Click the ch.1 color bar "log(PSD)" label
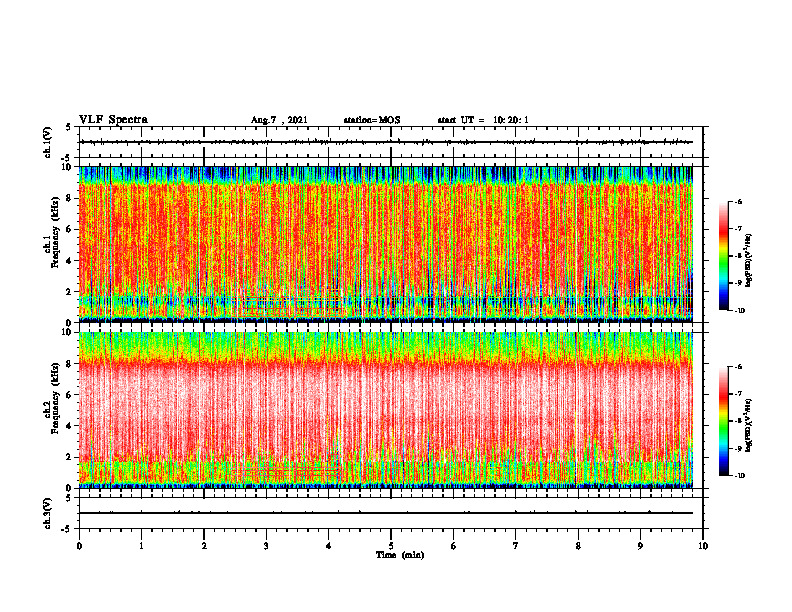This screenshot has width=792, height=612. pyautogui.click(x=749, y=260)
